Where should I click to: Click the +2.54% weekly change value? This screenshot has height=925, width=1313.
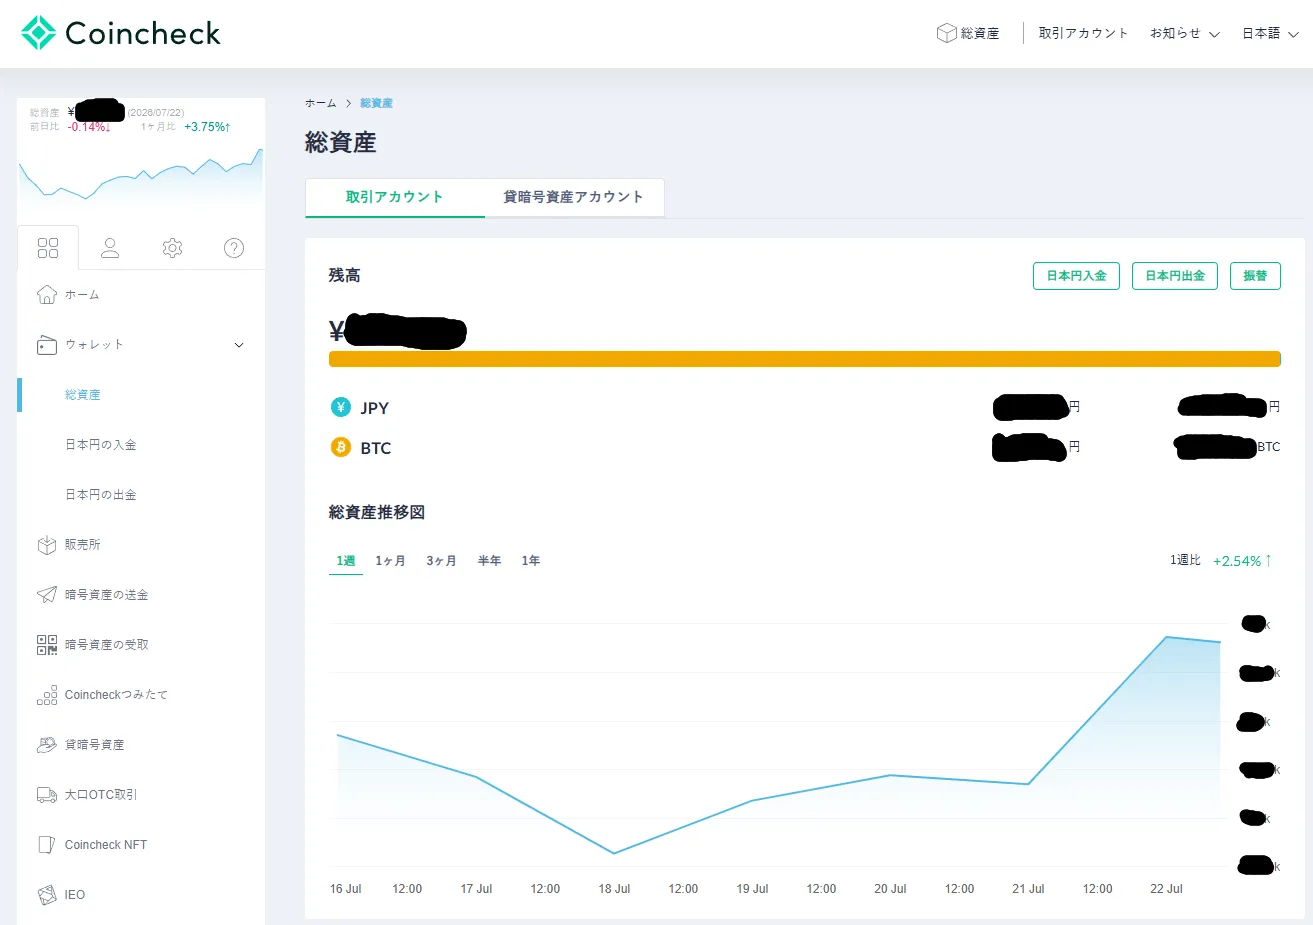1242,561
